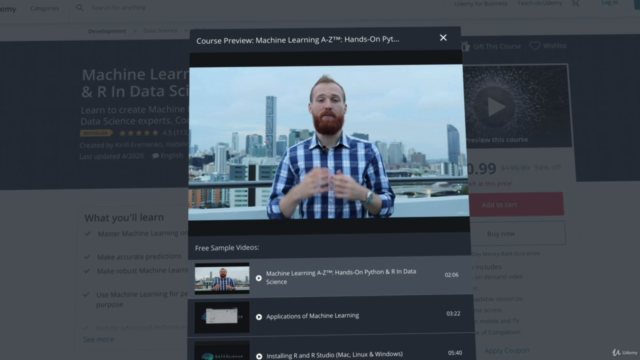
Task: Open the Applications of Machine Learning thumbnail
Action: (222, 317)
